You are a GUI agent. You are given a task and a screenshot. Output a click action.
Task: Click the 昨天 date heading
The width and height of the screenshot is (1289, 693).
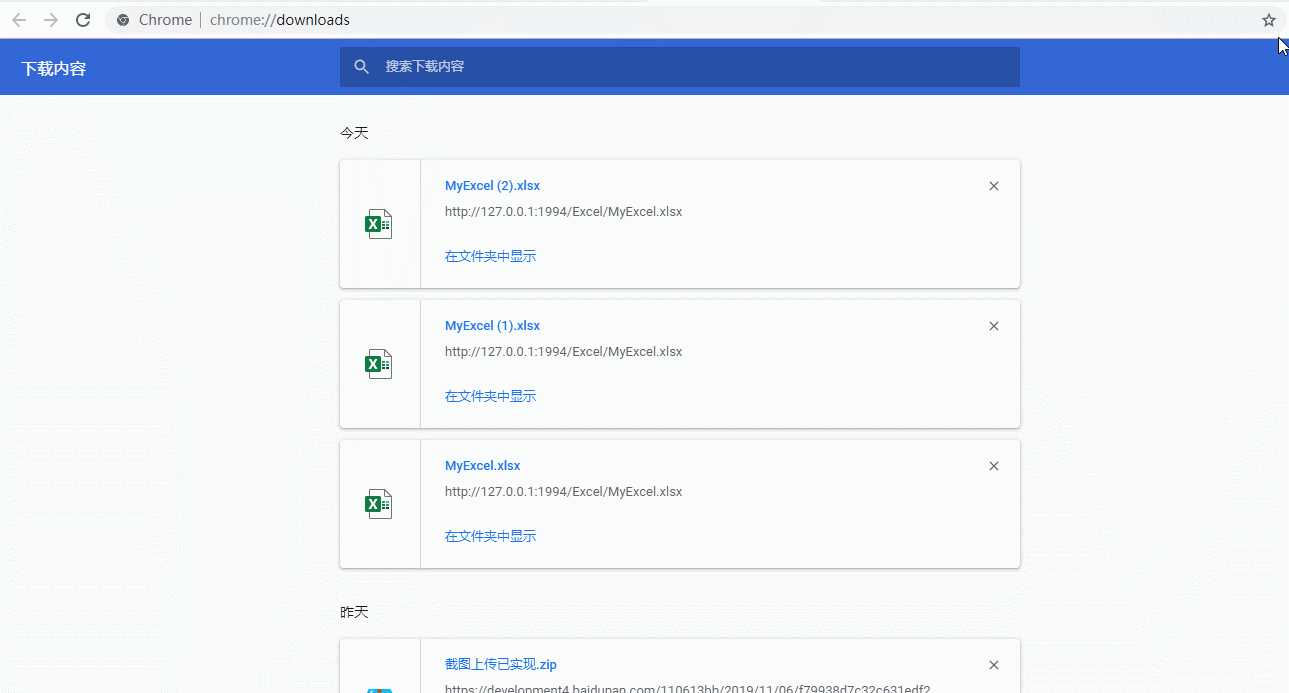pos(354,611)
